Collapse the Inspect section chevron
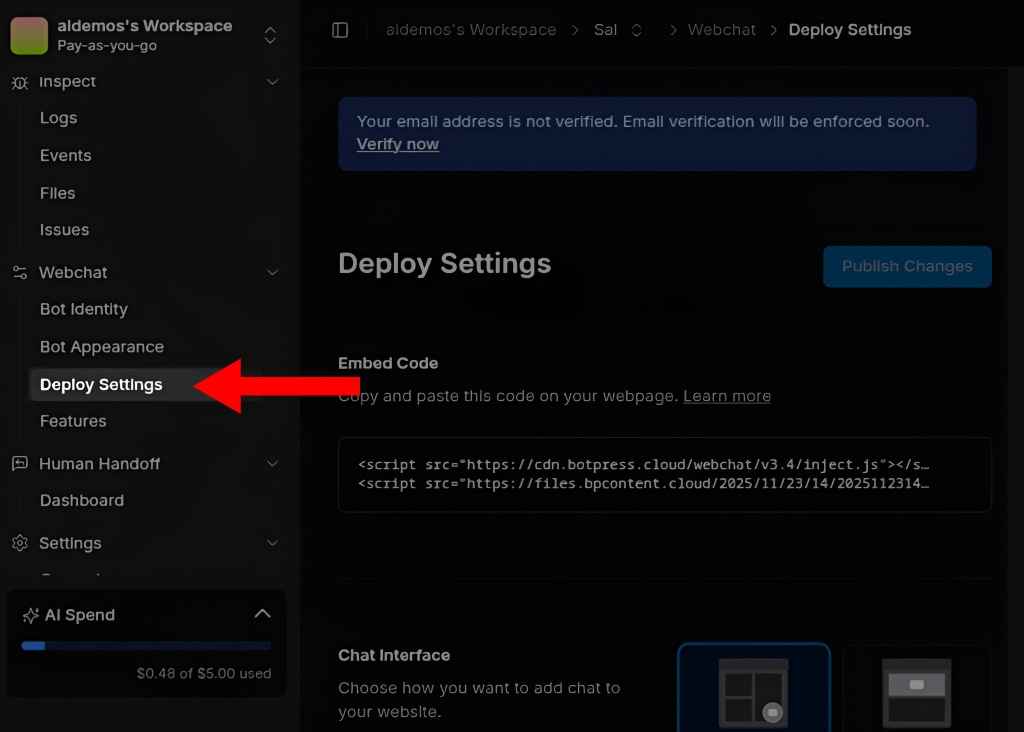Image resolution: width=1024 pixels, height=732 pixels. [x=272, y=82]
